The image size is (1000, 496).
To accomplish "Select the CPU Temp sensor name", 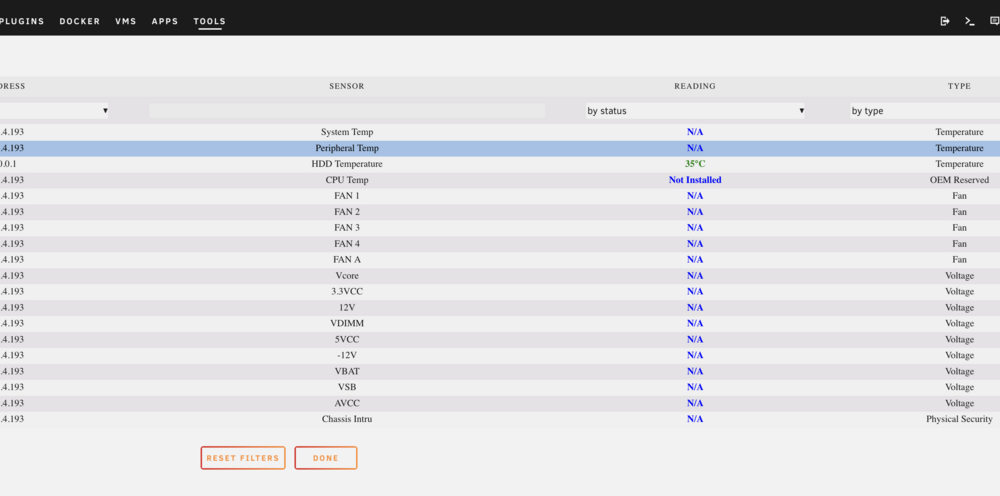I will [347, 180].
